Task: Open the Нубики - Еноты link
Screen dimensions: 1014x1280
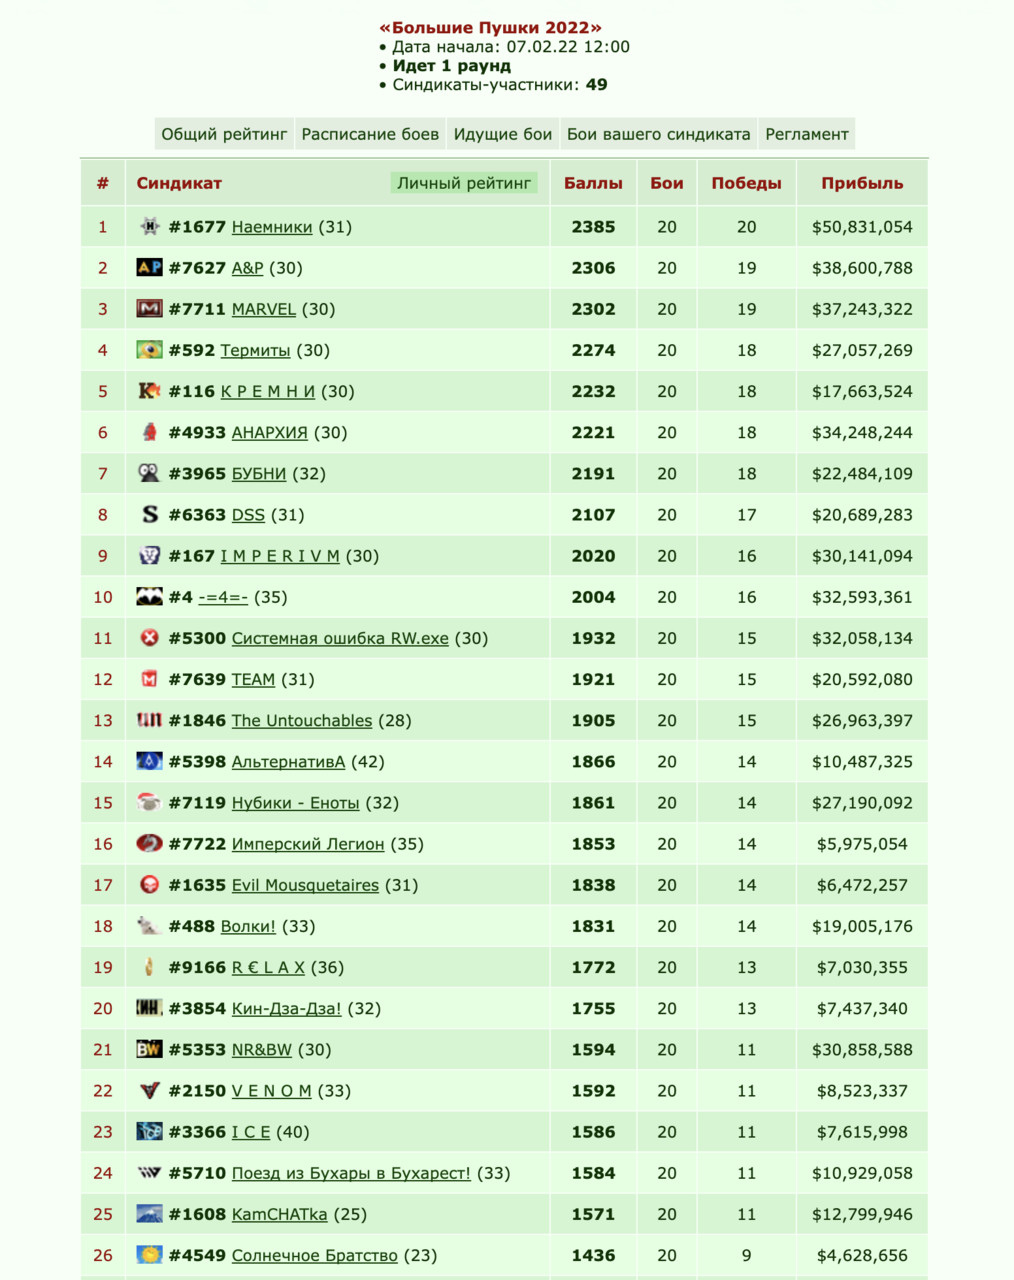Action: (296, 802)
